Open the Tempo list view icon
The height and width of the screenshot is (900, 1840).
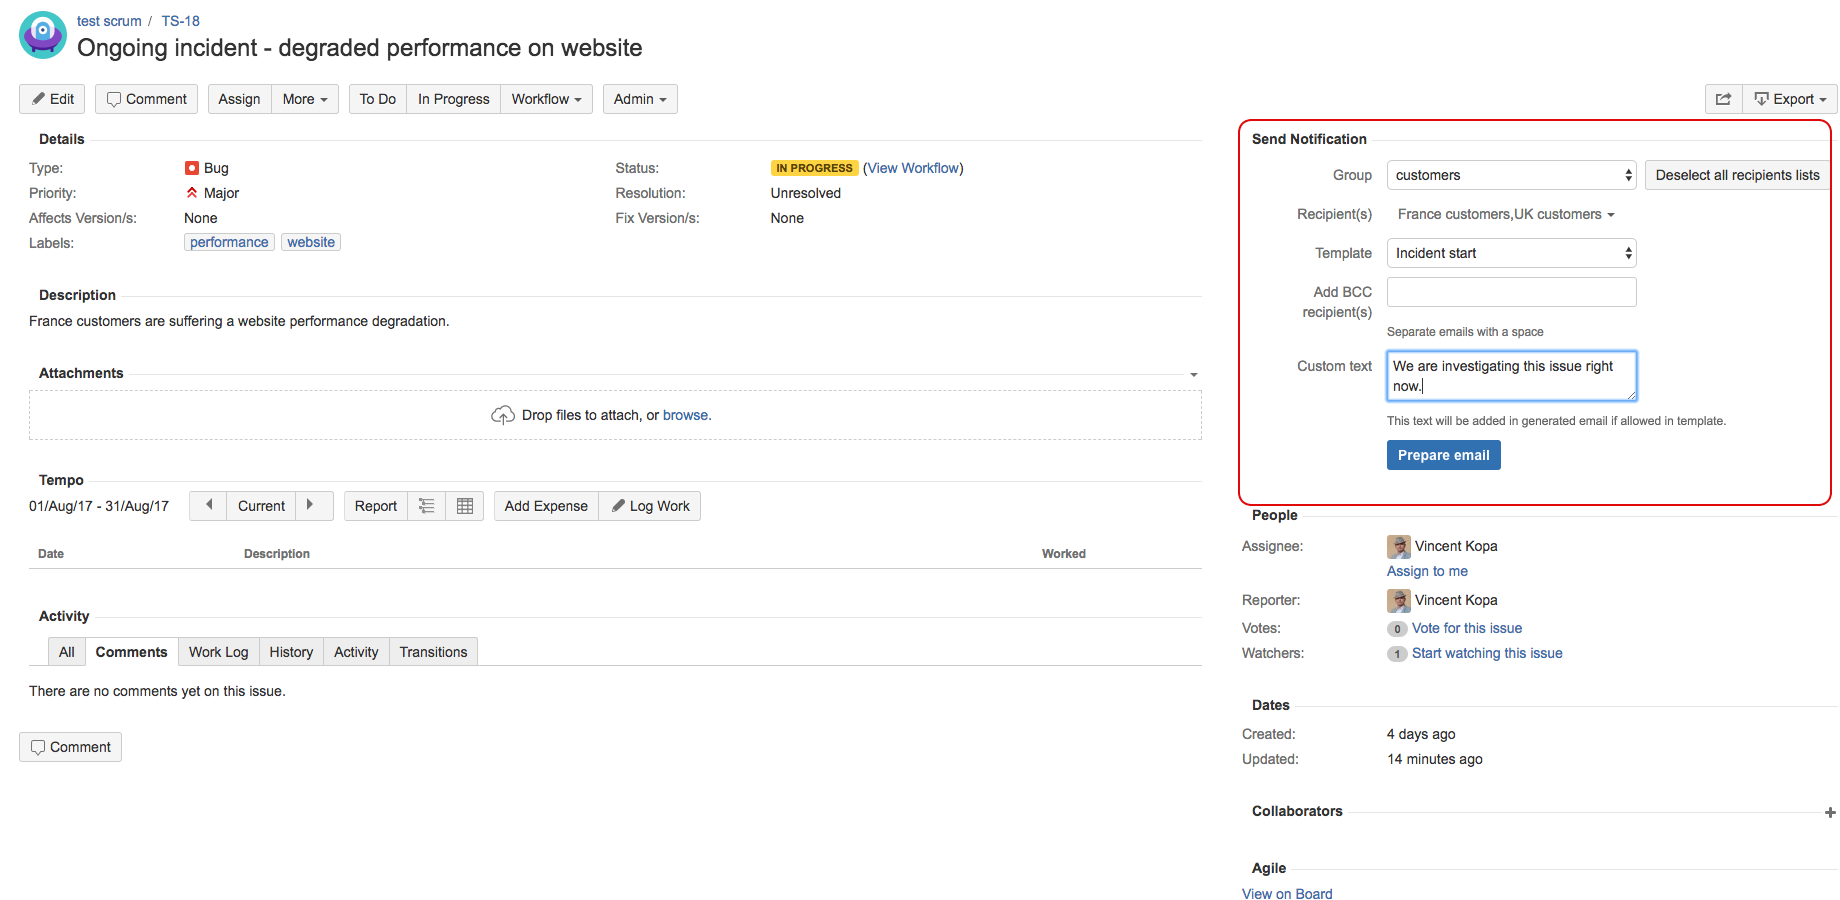[x=426, y=506]
